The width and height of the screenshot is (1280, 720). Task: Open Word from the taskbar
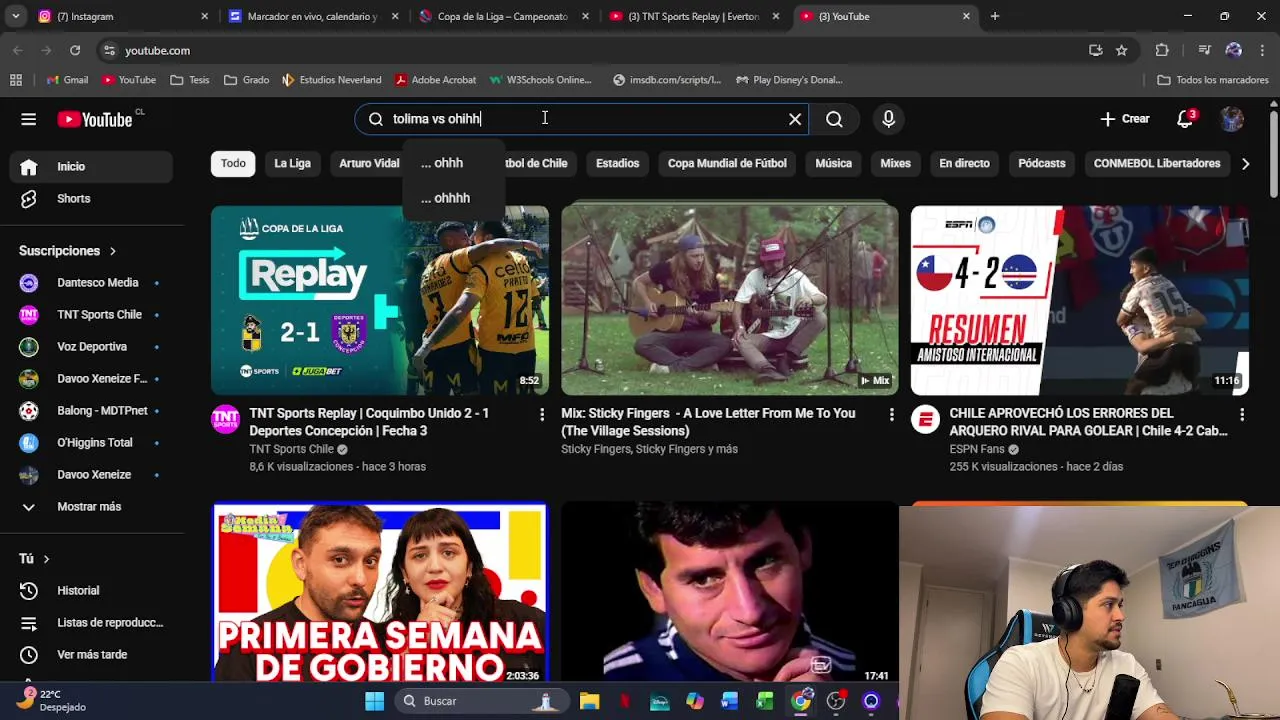pyautogui.click(x=730, y=701)
